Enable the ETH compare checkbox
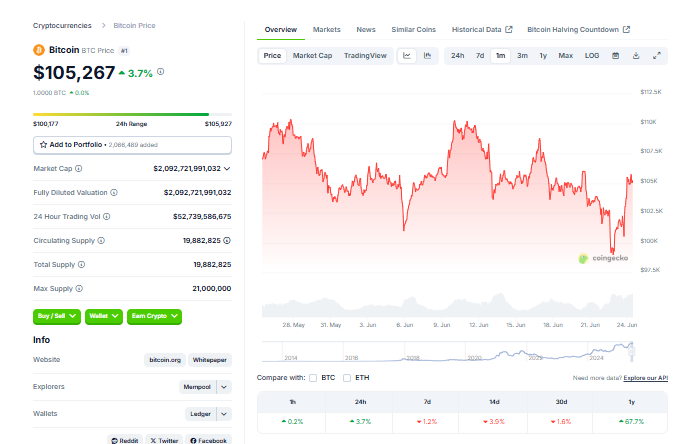697x444 pixels. pos(347,378)
